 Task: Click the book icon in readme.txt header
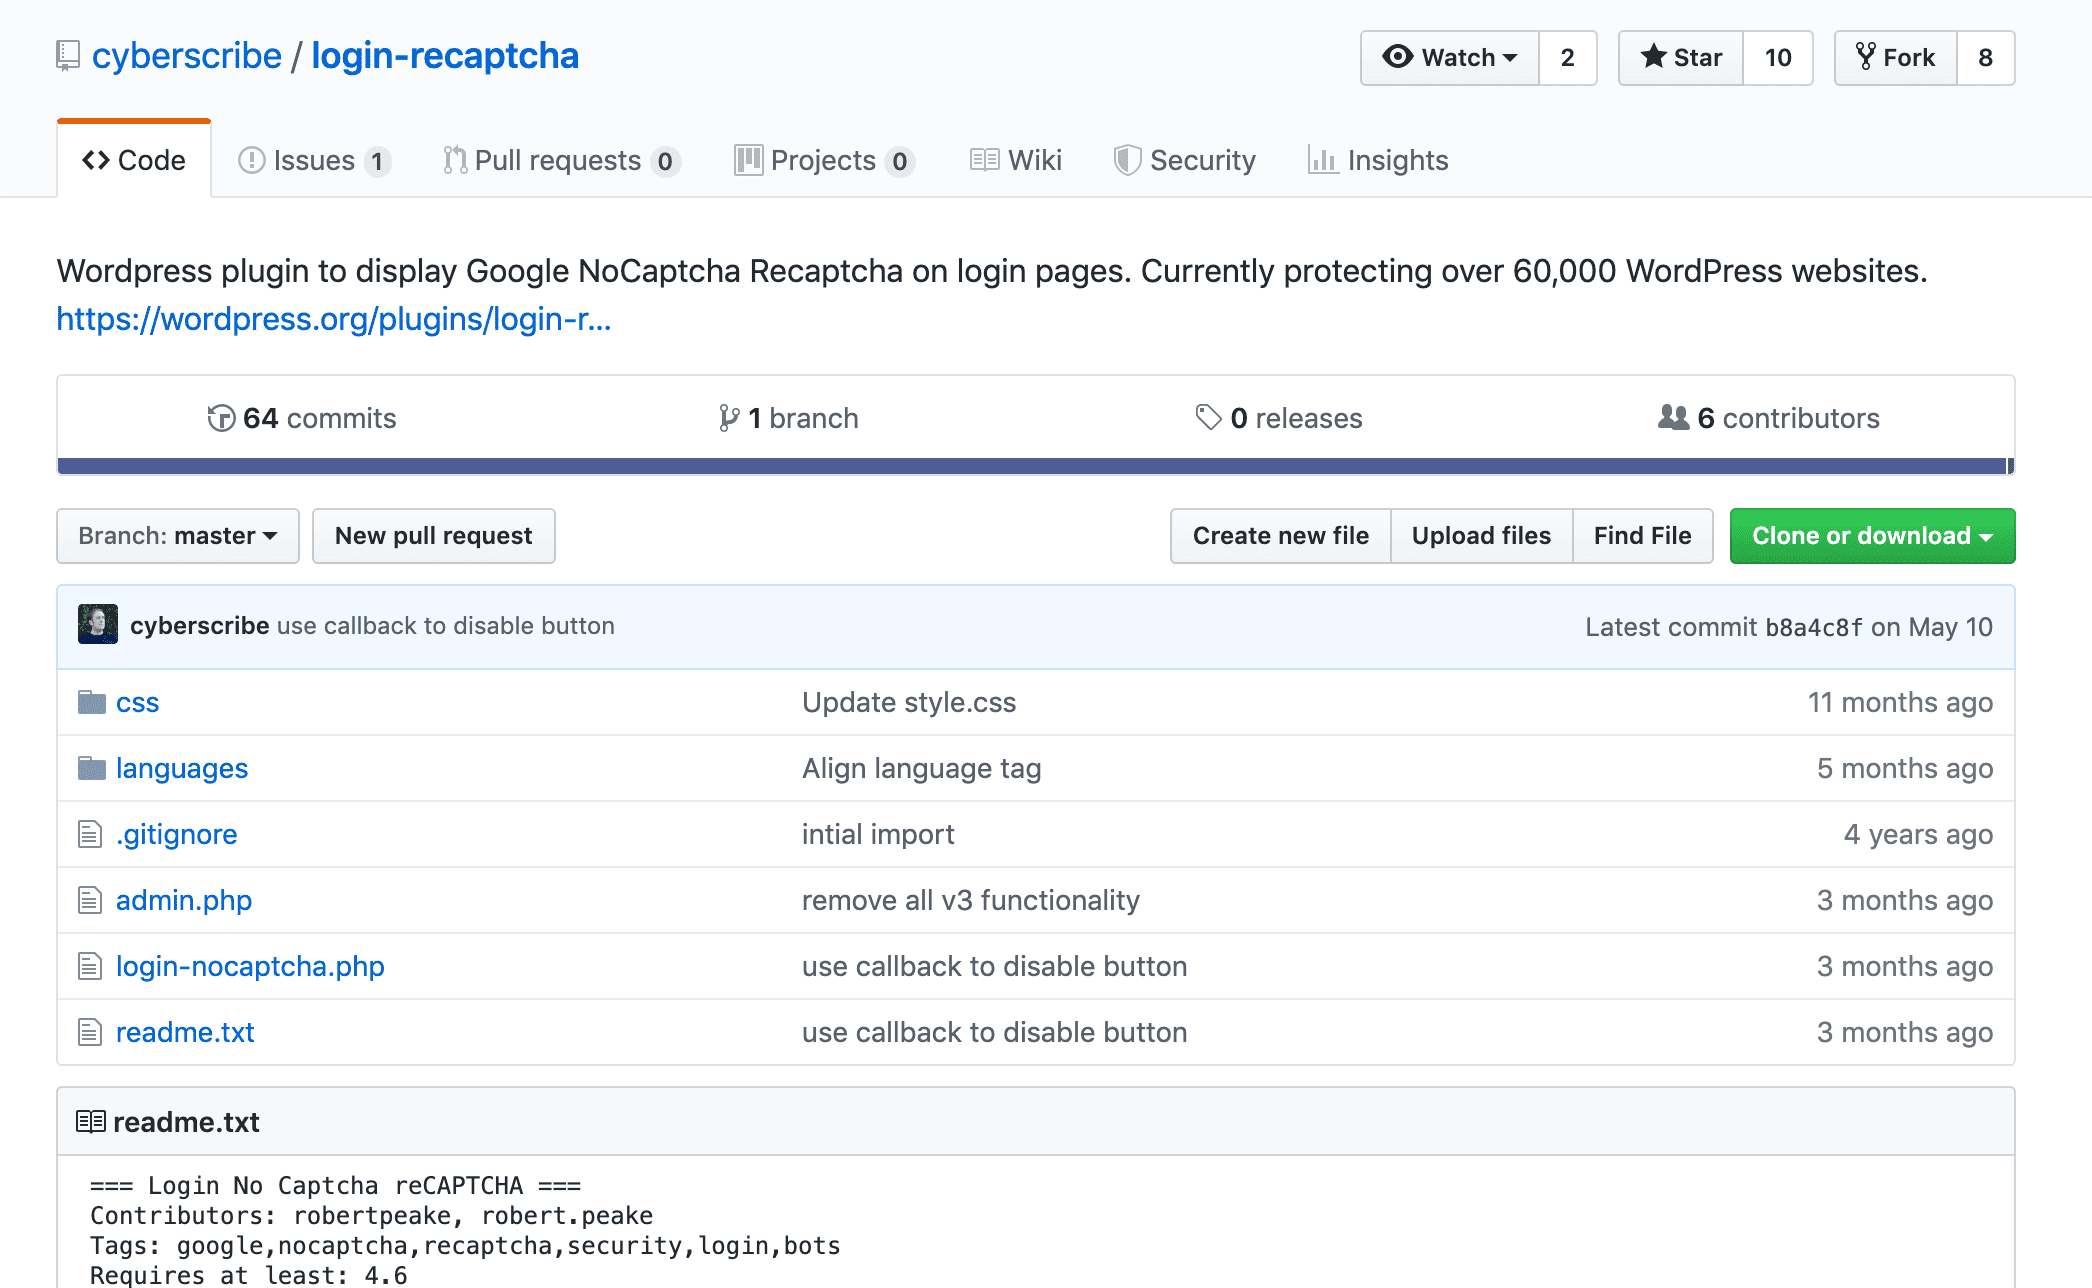tap(91, 1122)
